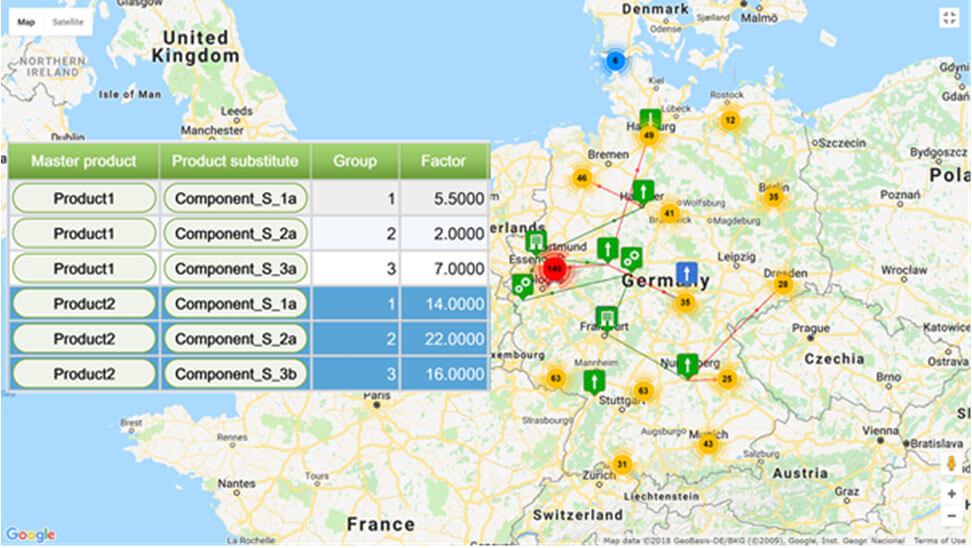This screenshot has width=972, height=548.
Task: Toggle fullscreen map view
Action: 950,17
